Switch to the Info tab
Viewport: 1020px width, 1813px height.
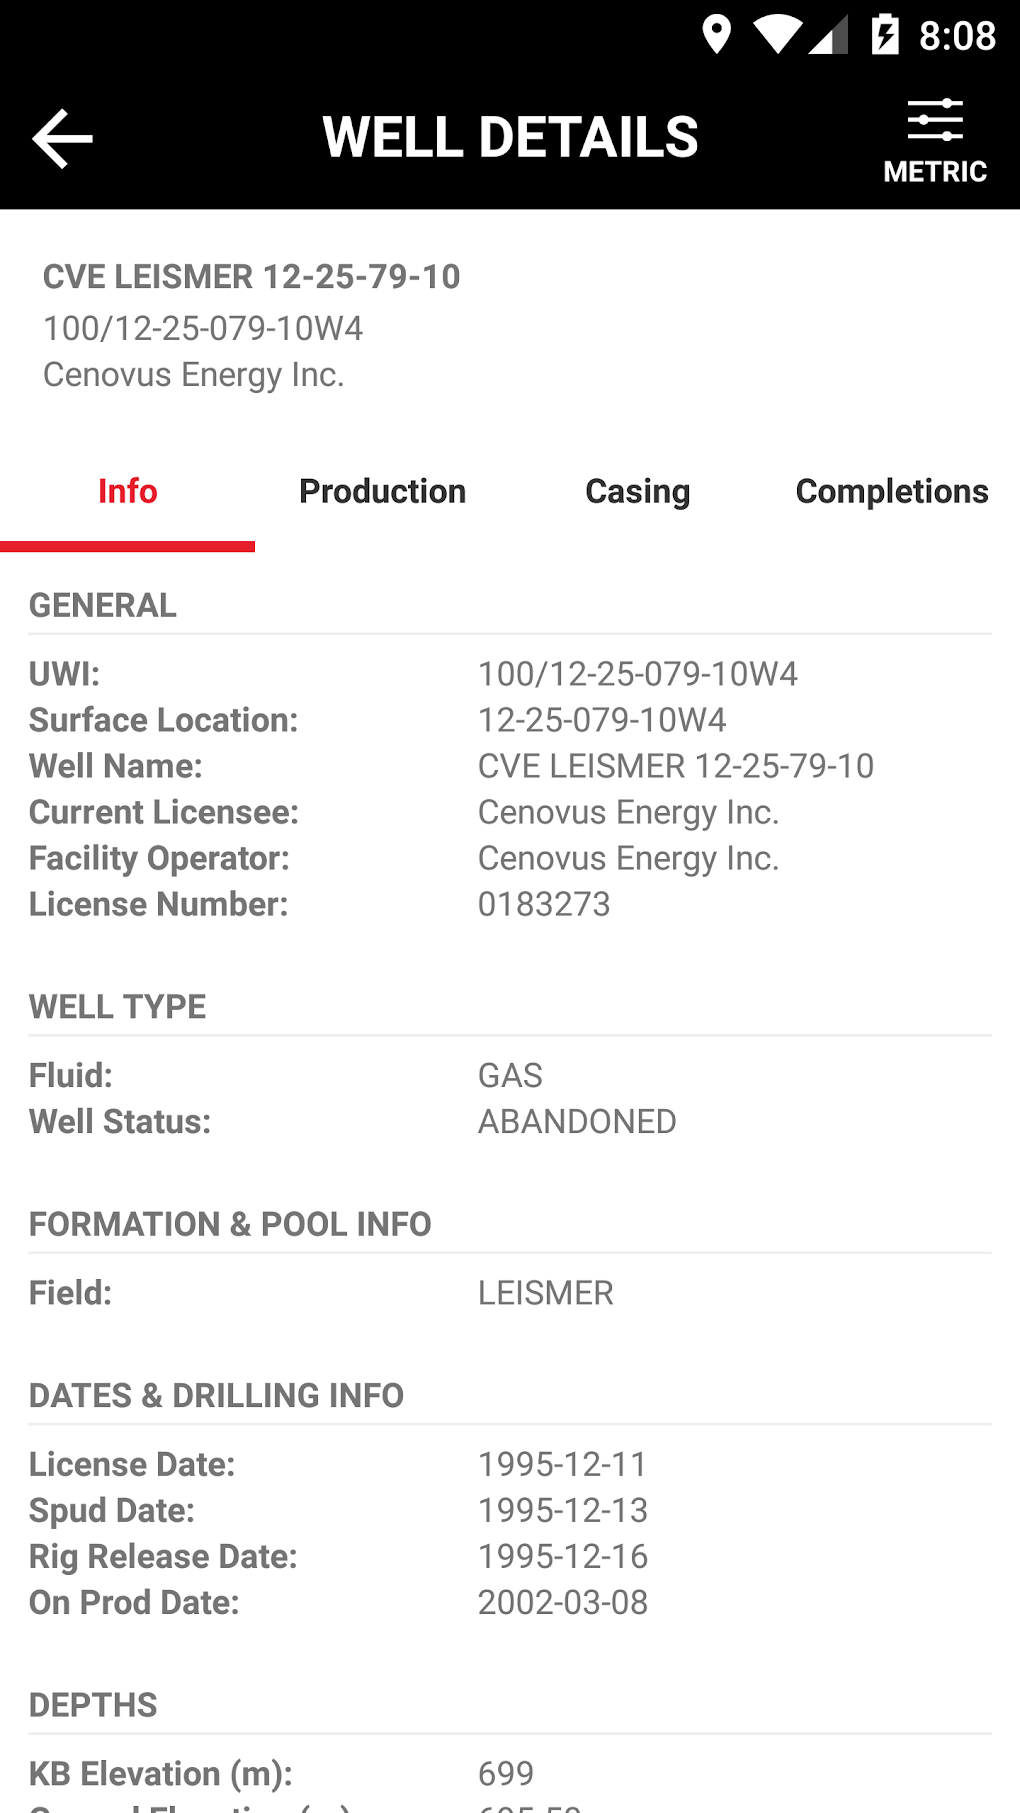pyautogui.click(x=128, y=492)
